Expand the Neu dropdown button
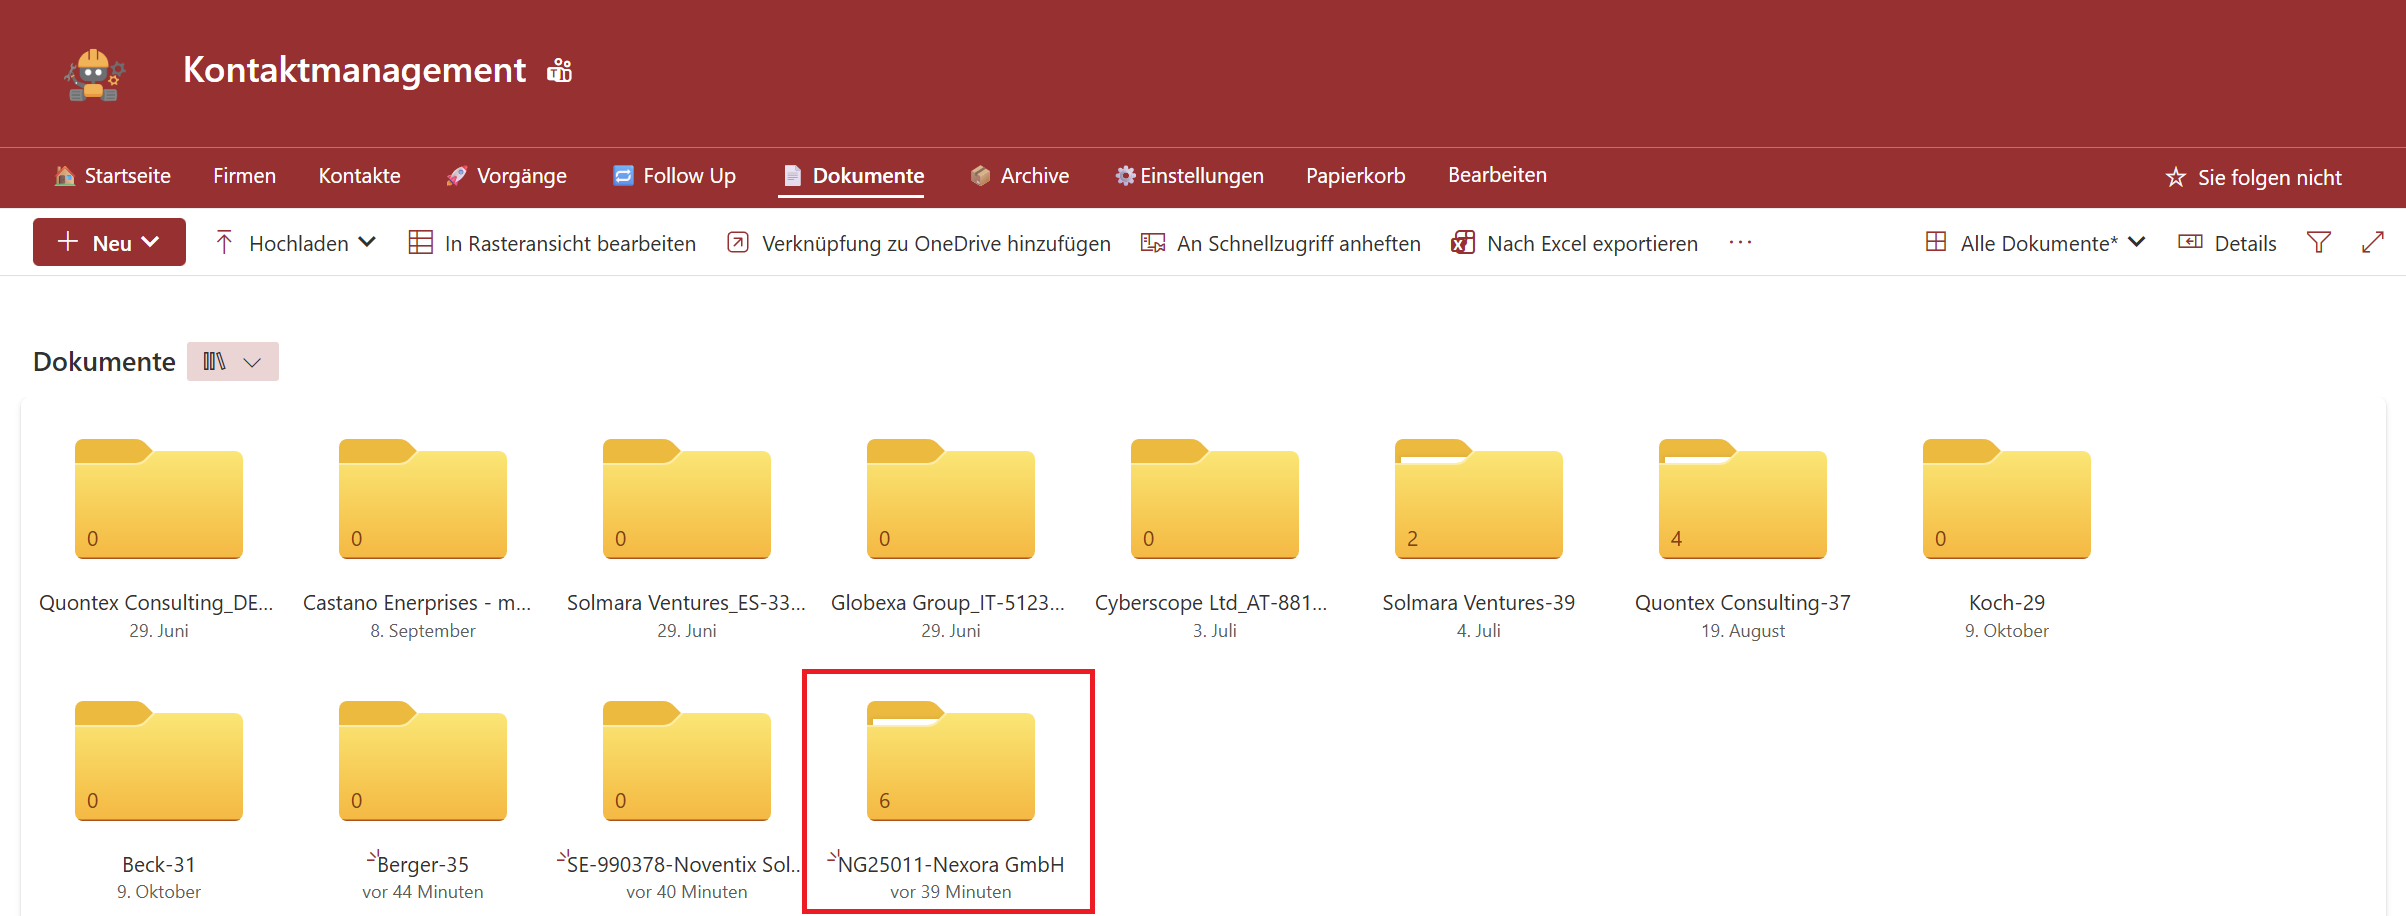Screen dimensions: 2406x916 click(x=109, y=243)
